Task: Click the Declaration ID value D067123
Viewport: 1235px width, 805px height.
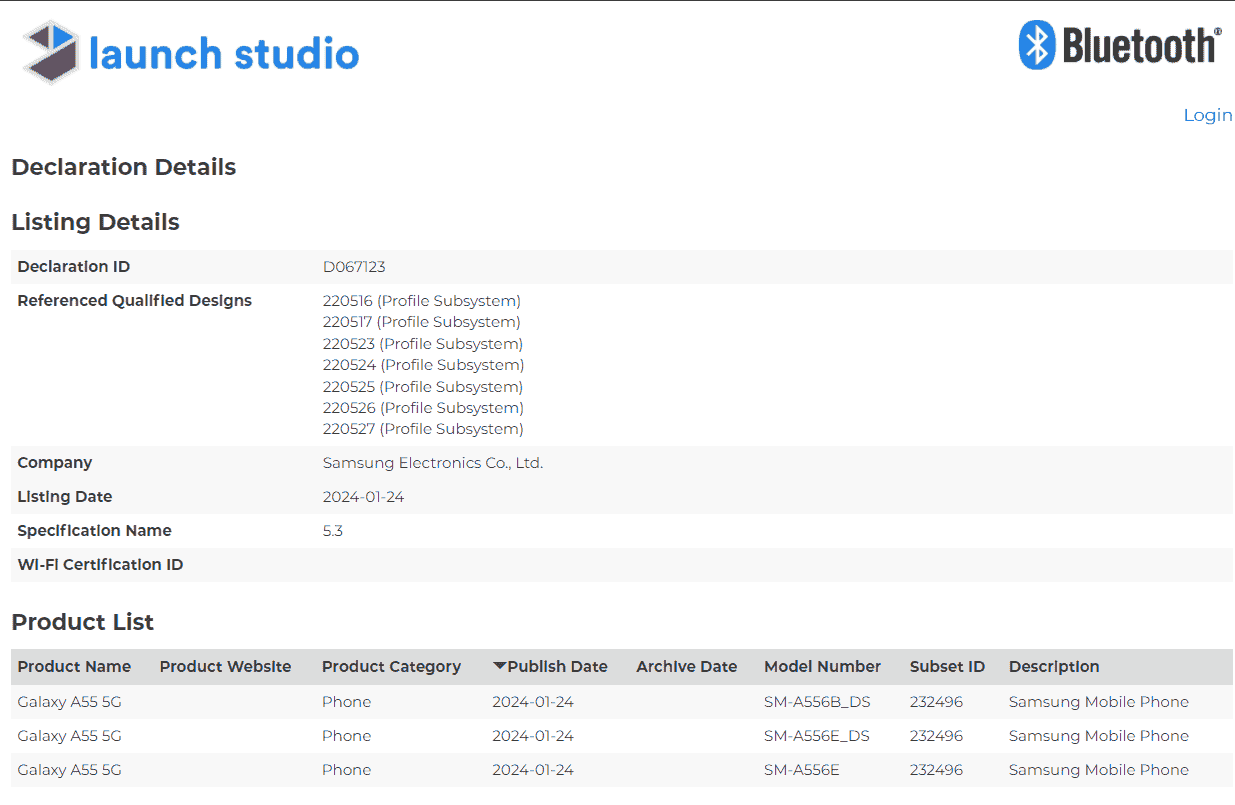Action: [x=354, y=267]
